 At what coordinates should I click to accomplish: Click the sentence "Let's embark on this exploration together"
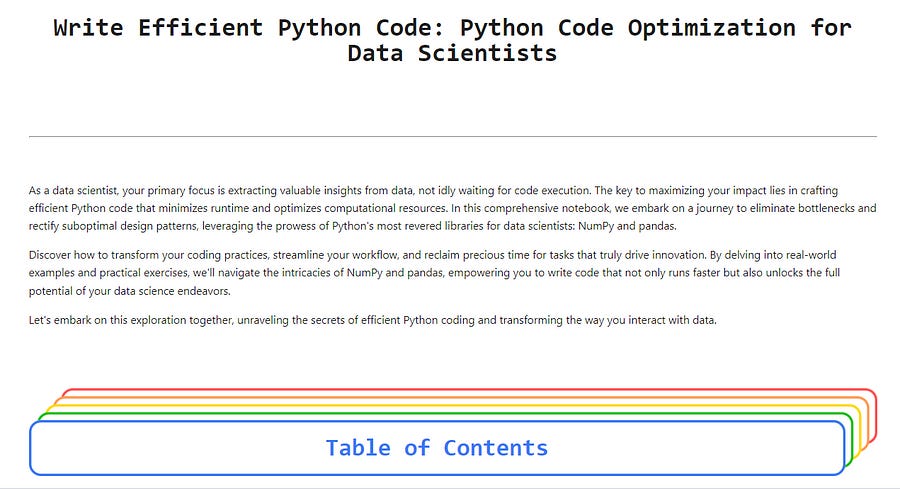point(373,320)
